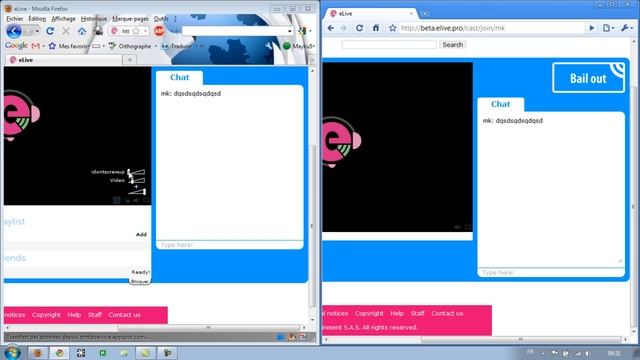Toggle the speaker icon in Chrome player
This screenshot has width=640, height=360.
click(x=458, y=227)
